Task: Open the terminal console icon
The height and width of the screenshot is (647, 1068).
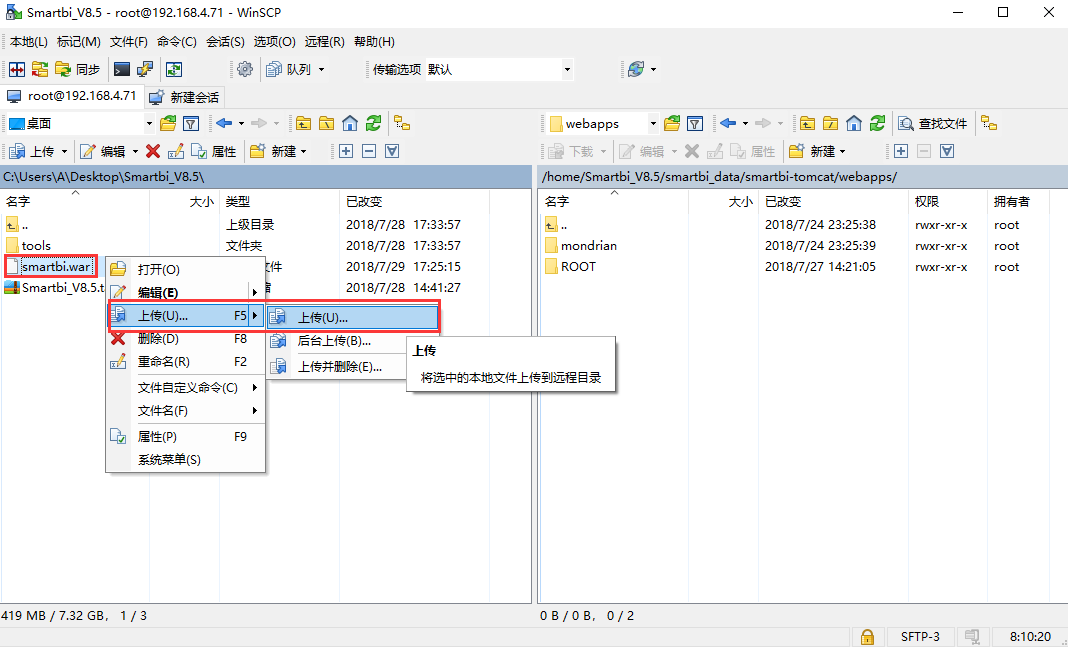Action: point(122,69)
